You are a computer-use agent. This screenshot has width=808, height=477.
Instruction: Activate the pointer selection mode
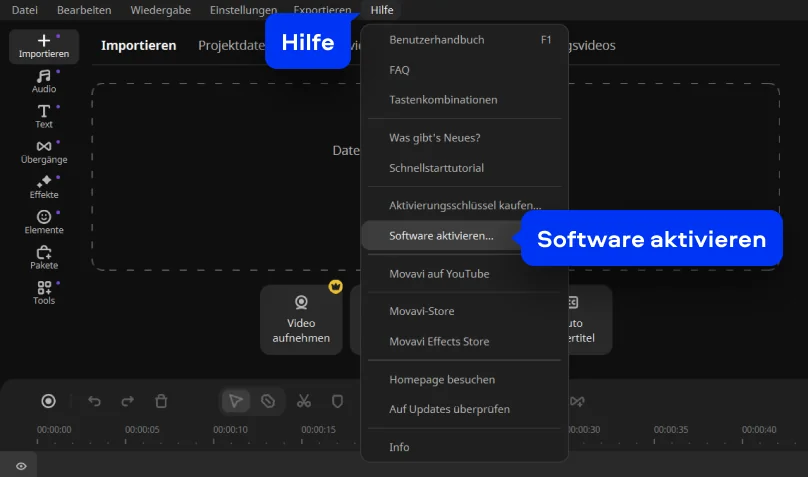(236, 401)
